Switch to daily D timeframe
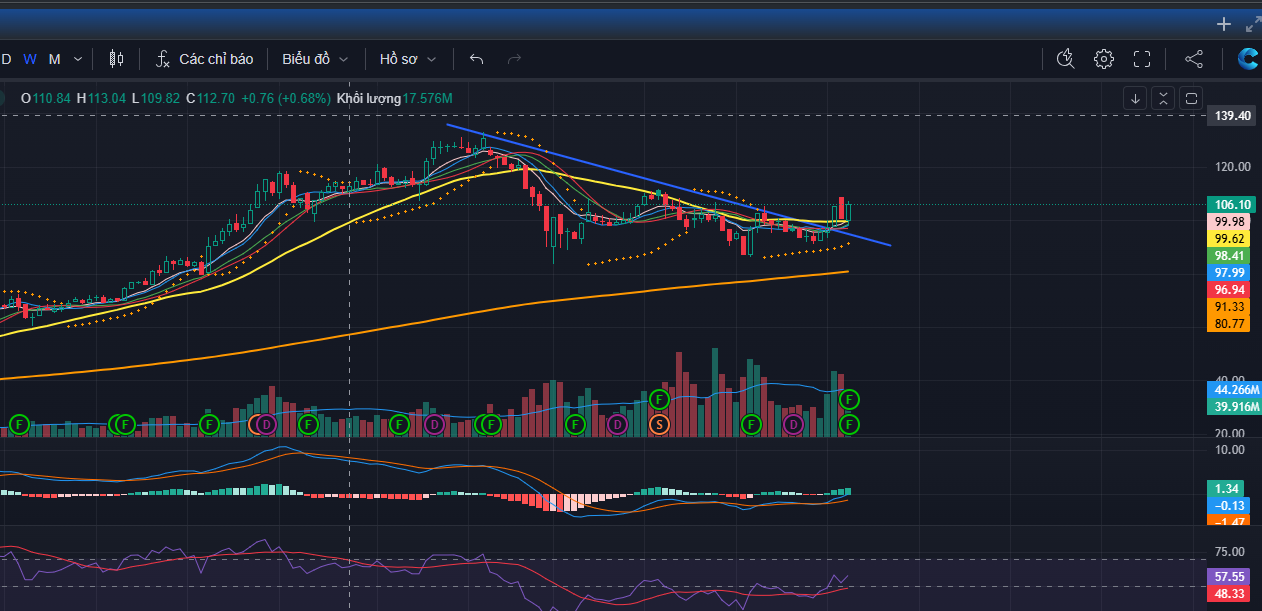This screenshot has width=1262, height=611. coord(6,59)
